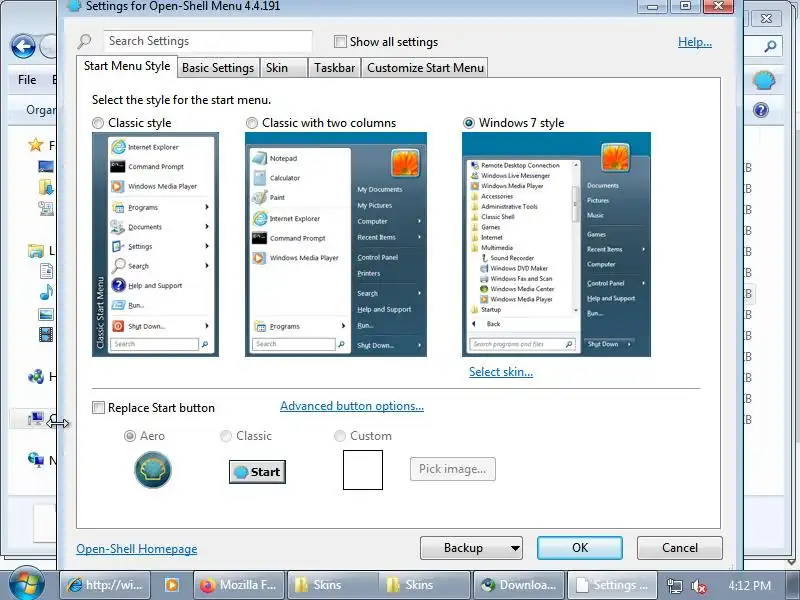The image size is (800, 600).
Task: Click the Cancel button
Action: (680, 548)
